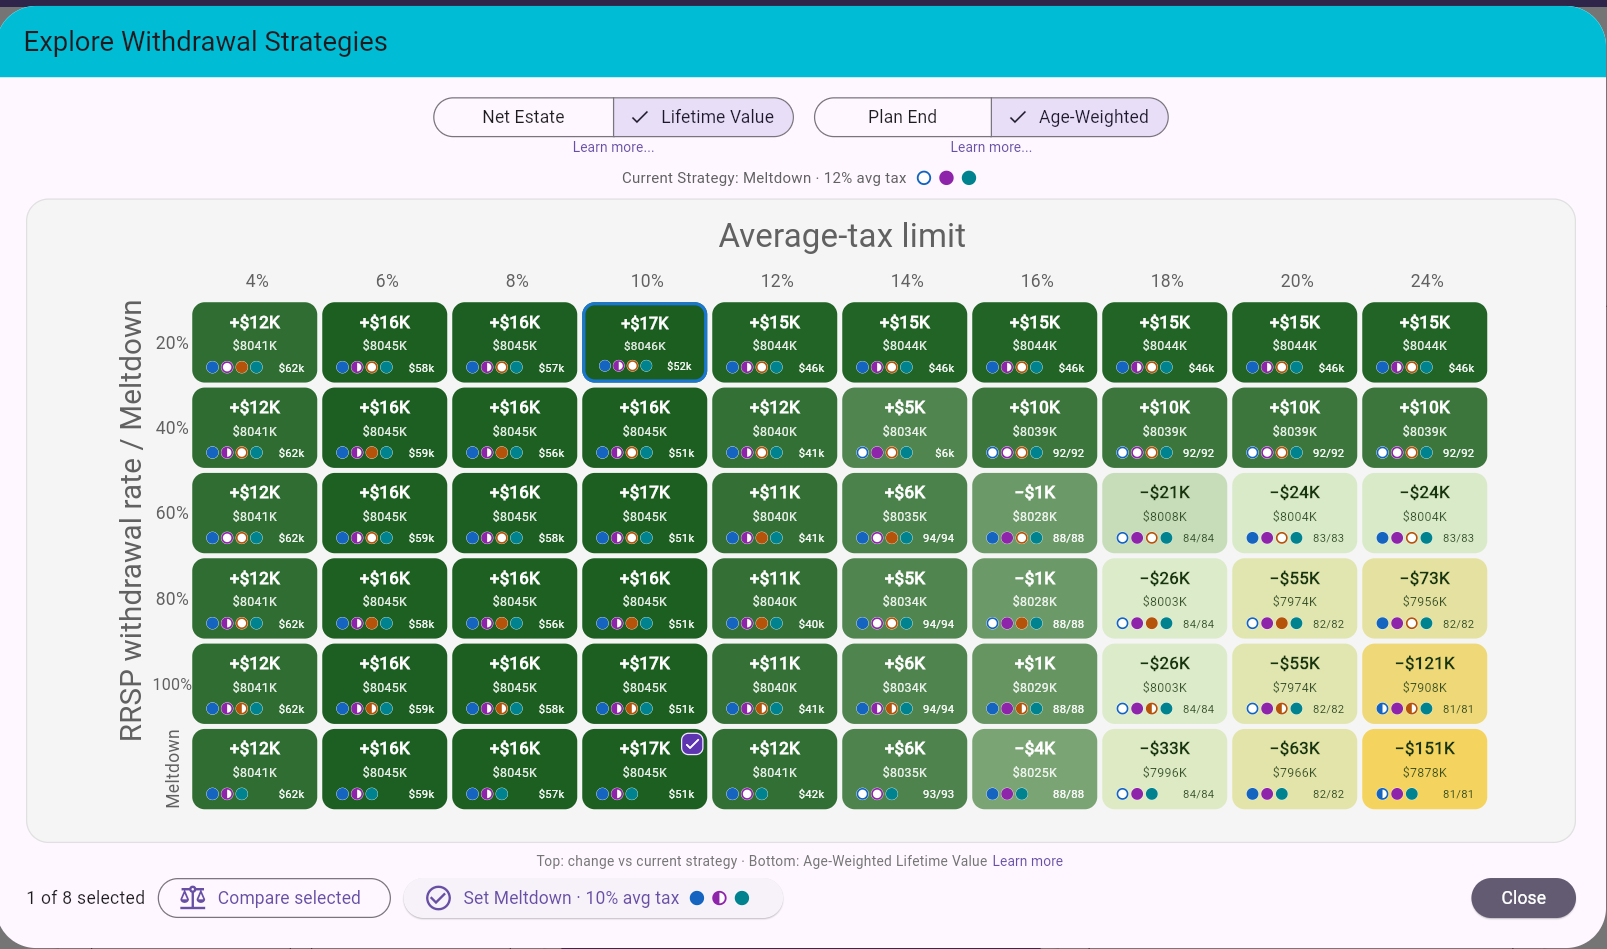The image size is (1607, 949).
Task: Select the −$21K cell in the 60% row
Action: pos(1165,513)
